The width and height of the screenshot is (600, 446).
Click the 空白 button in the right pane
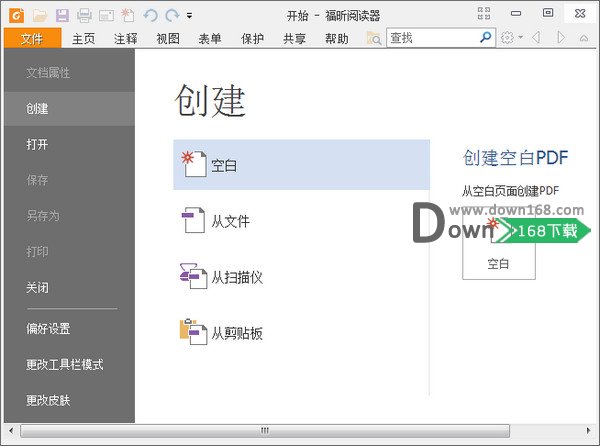[x=499, y=245]
